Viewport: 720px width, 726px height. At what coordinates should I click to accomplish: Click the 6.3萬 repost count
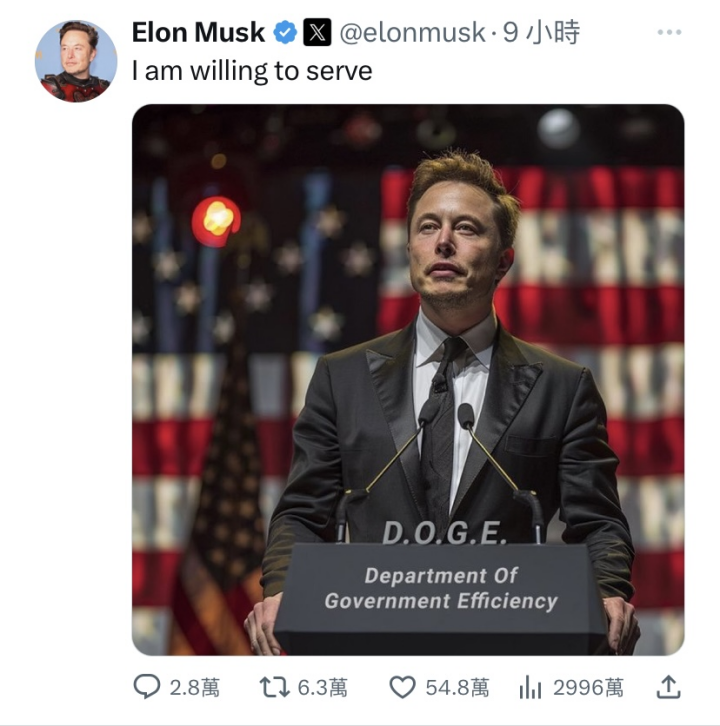click(x=323, y=688)
